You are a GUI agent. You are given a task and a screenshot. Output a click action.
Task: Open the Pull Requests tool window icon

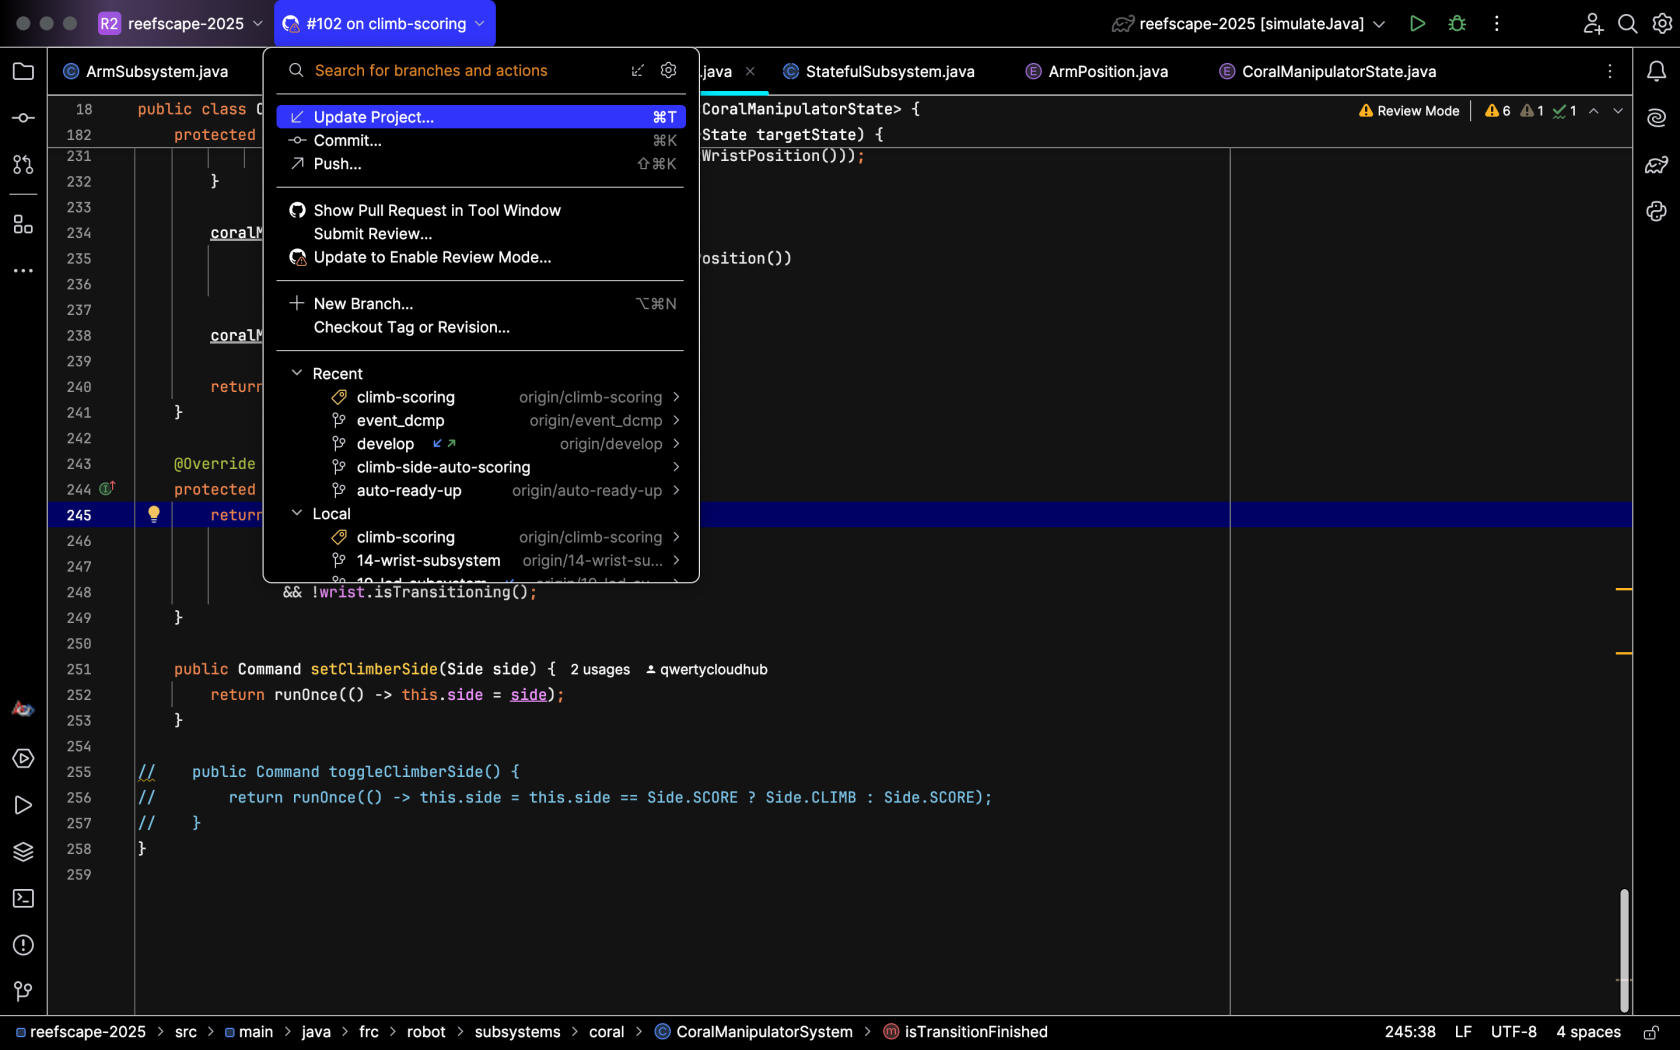23,165
